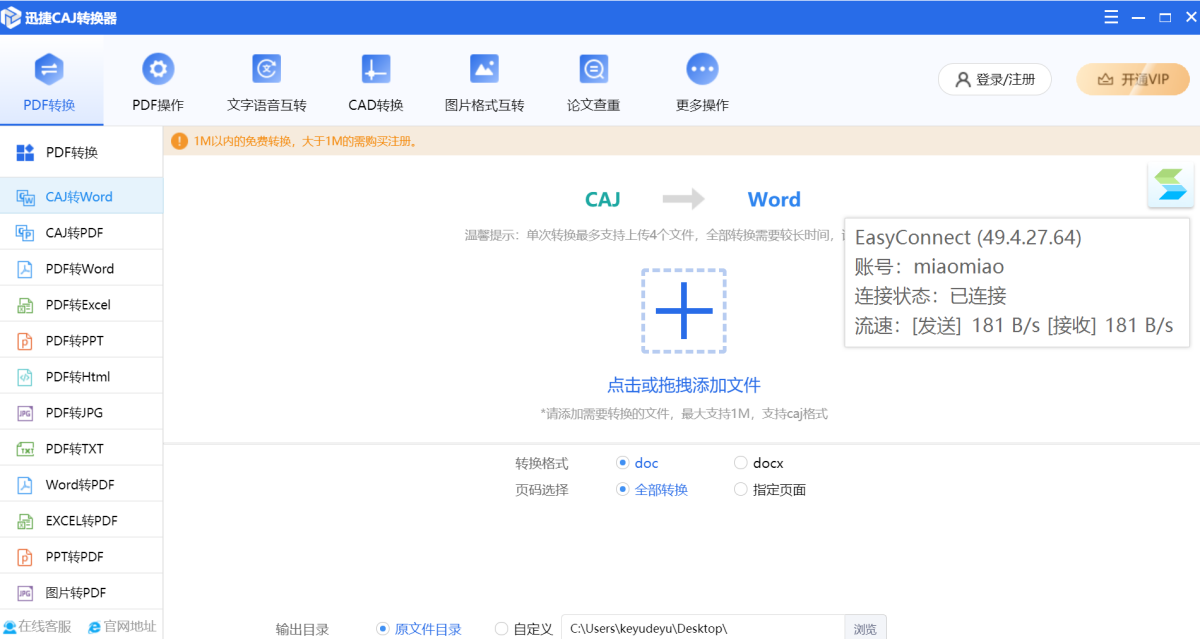Image resolution: width=1200 pixels, height=639 pixels.
Task: Open the 在线客服 link
Action: [38, 627]
